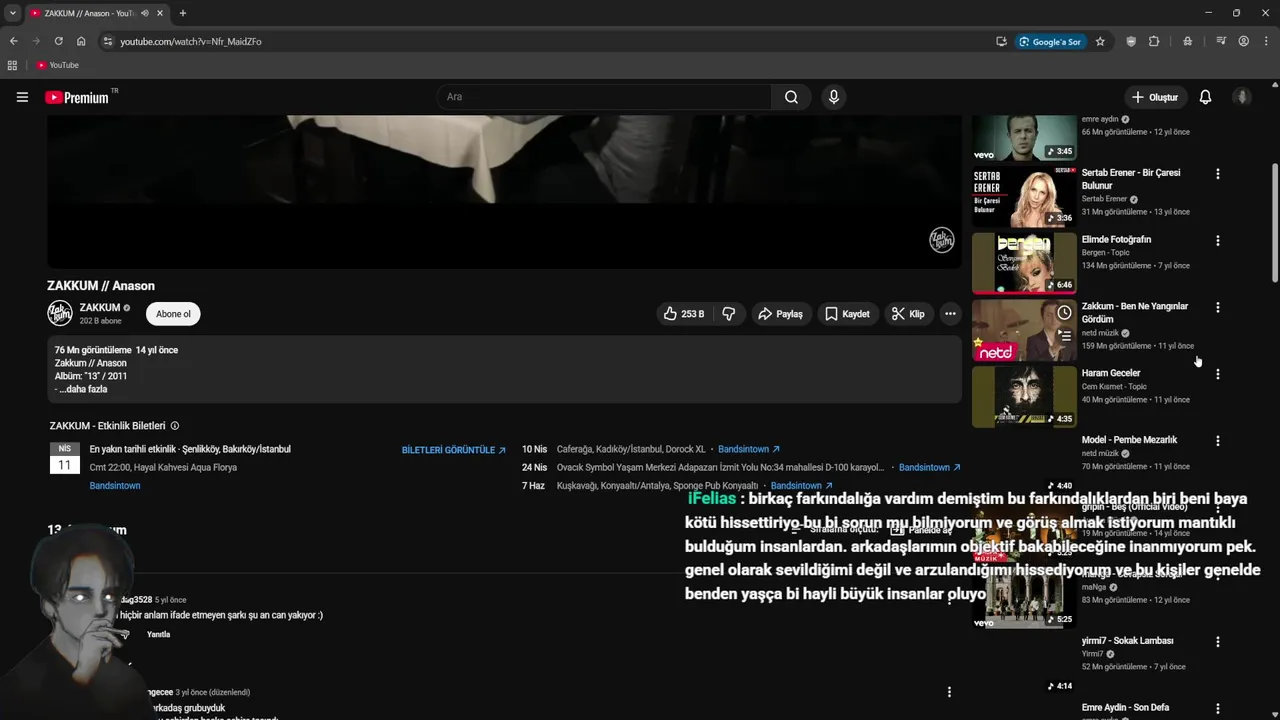Click the install-app icon in the address bar
Image resolution: width=1280 pixels, height=720 pixels.
[x=1001, y=41]
